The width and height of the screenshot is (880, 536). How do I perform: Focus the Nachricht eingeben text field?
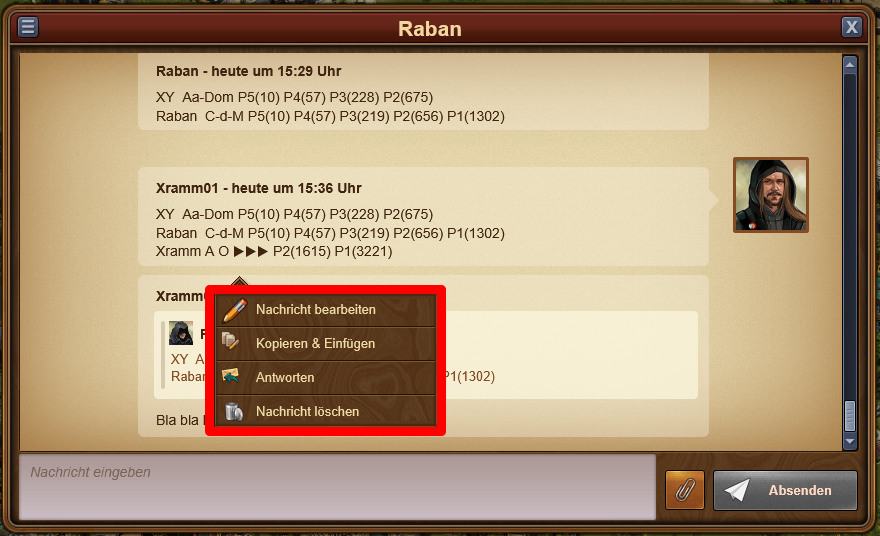(x=337, y=487)
